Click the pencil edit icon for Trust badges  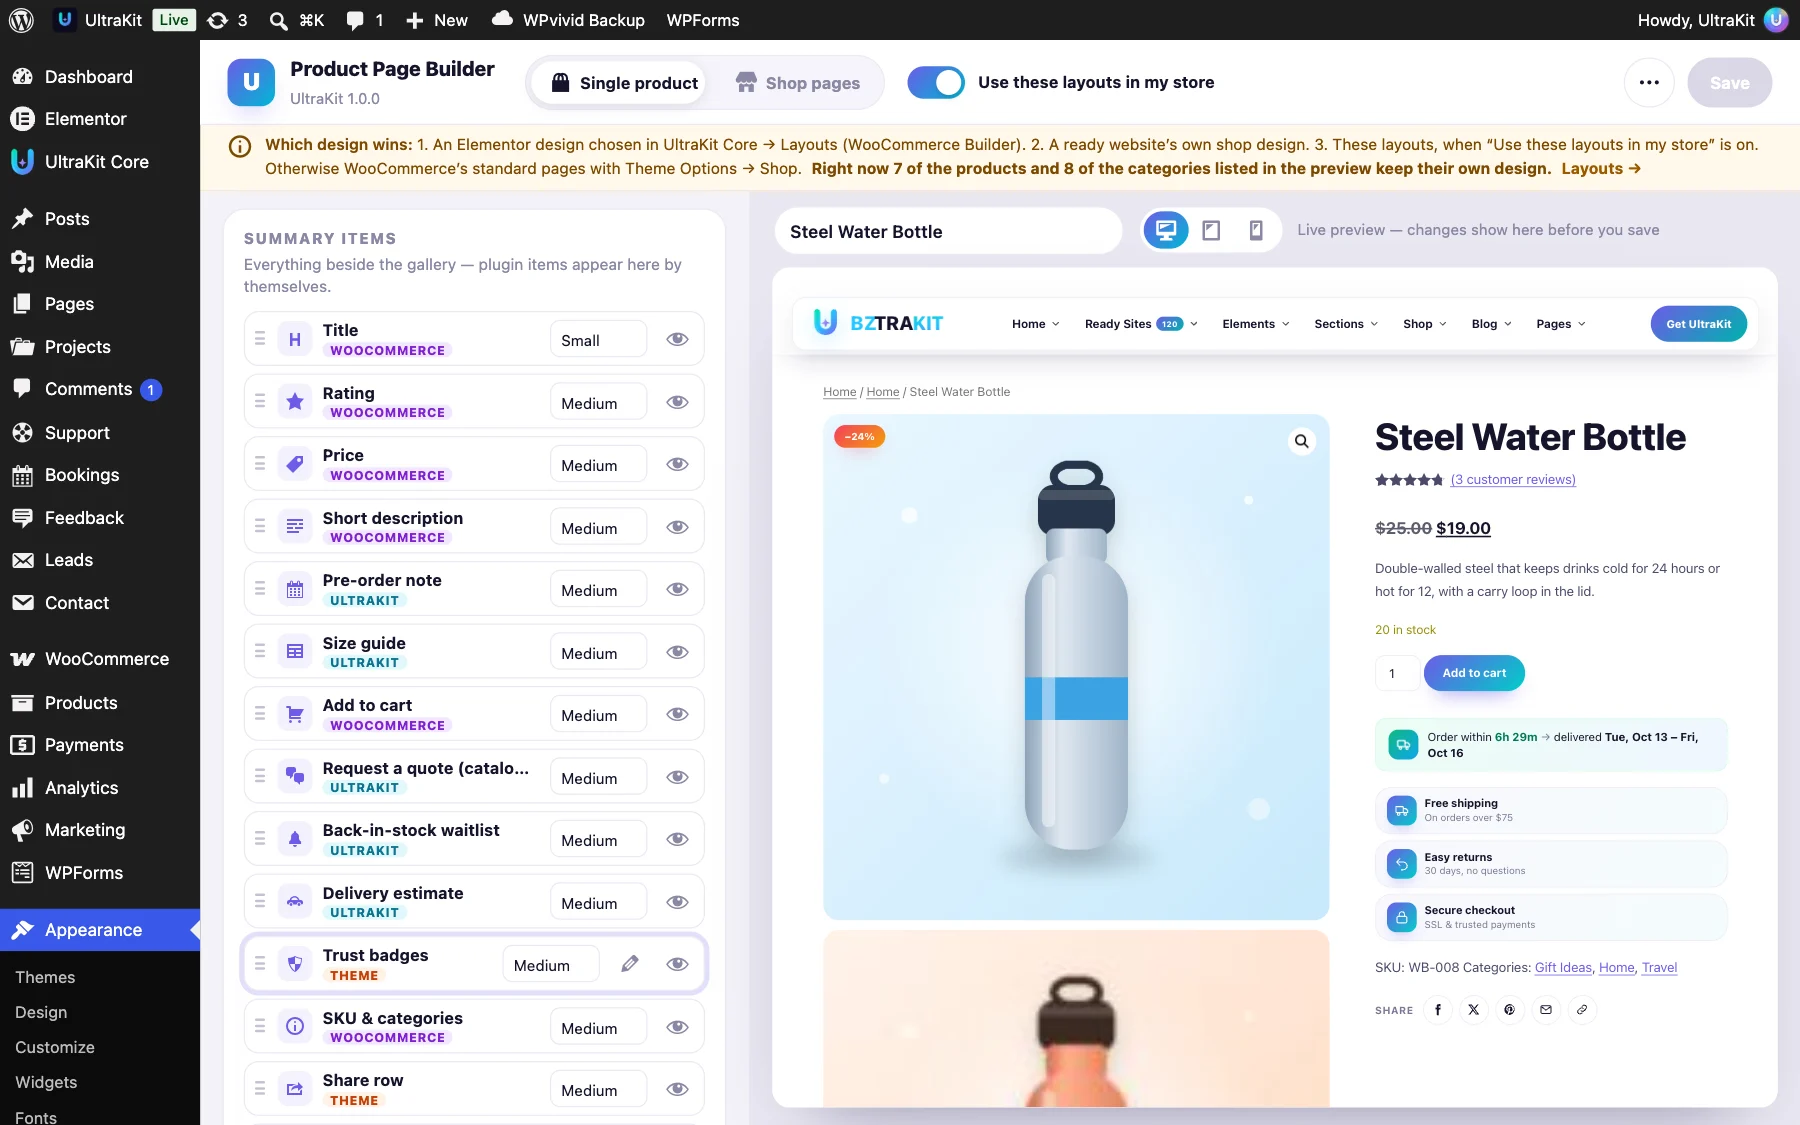click(x=629, y=964)
